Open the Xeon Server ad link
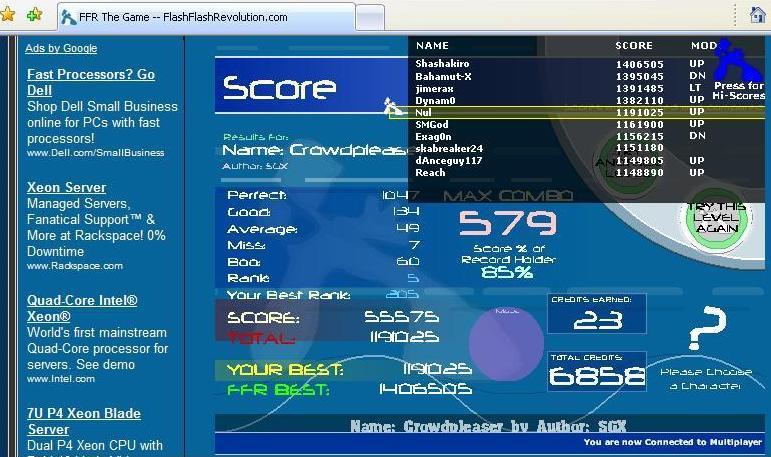 (x=66, y=187)
